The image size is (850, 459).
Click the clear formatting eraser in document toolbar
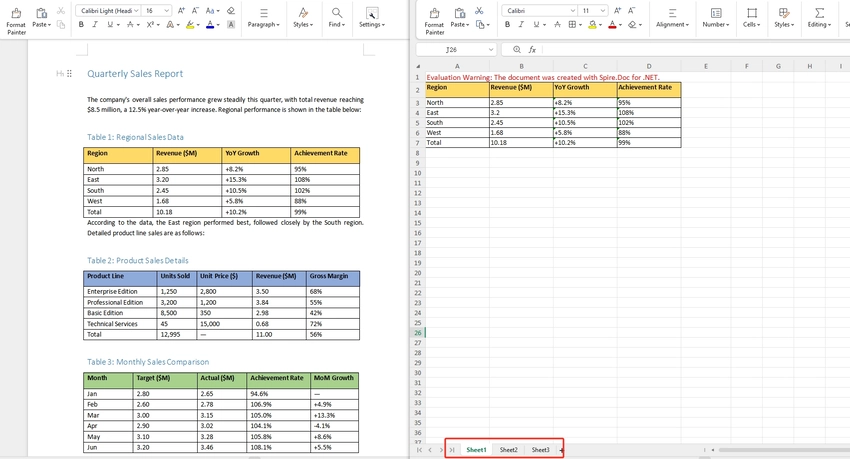pyautogui.click(x=231, y=11)
